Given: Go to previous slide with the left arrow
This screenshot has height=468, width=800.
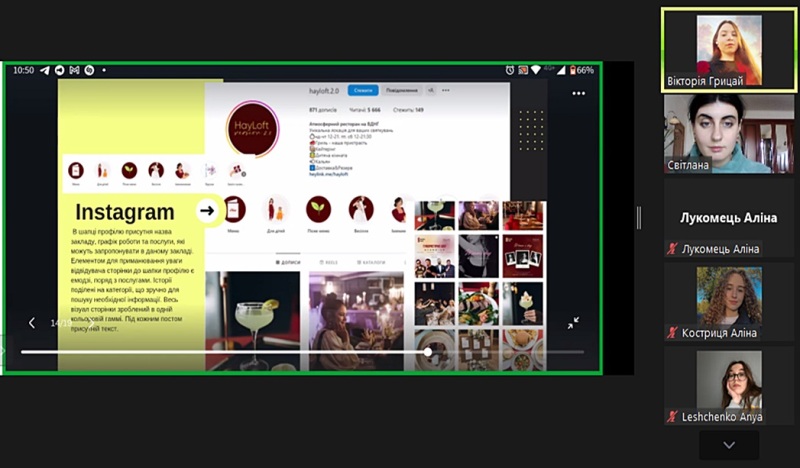Looking at the screenshot, I should coord(32,323).
